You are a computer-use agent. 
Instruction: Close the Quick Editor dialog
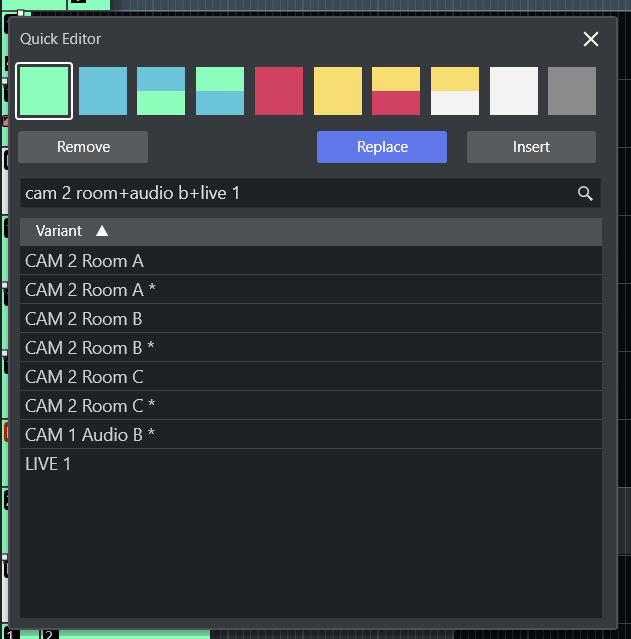(x=591, y=39)
